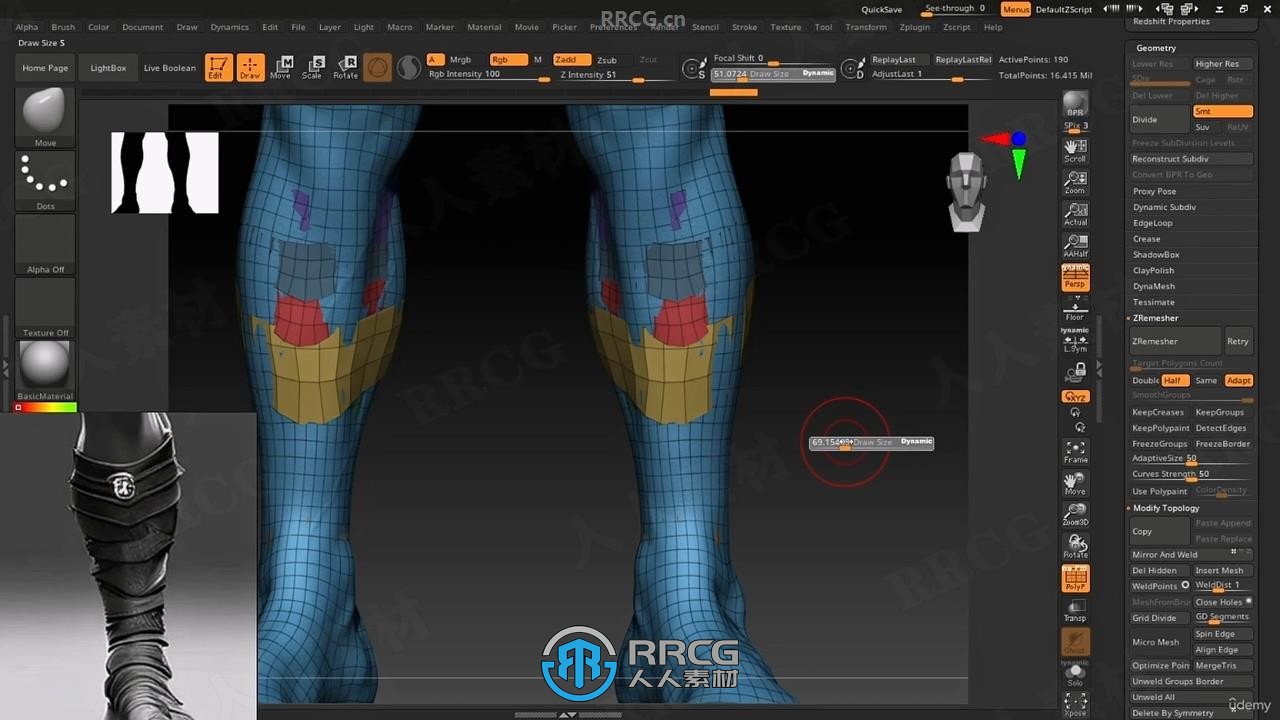Image resolution: width=1280 pixels, height=720 pixels.
Task: Click the Move view icon in right shelf
Action: [1075, 483]
